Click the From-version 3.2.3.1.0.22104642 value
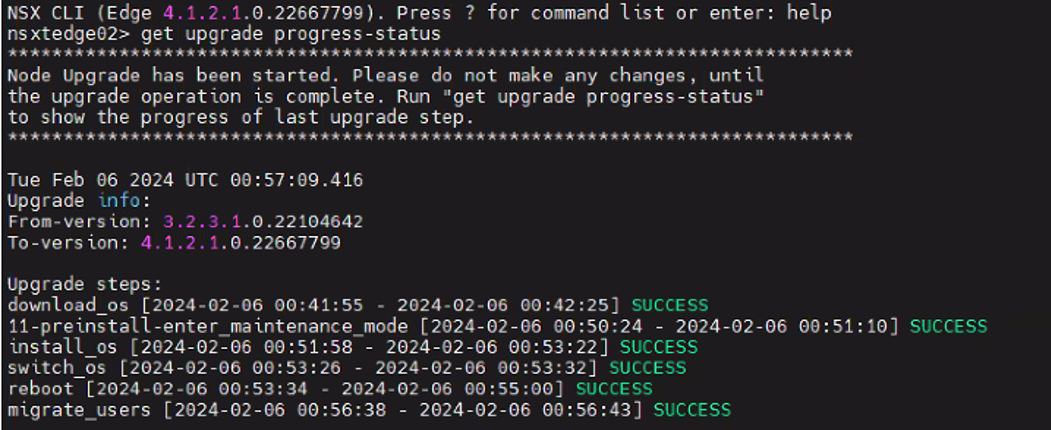 pyautogui.click(x=263, y=222)
